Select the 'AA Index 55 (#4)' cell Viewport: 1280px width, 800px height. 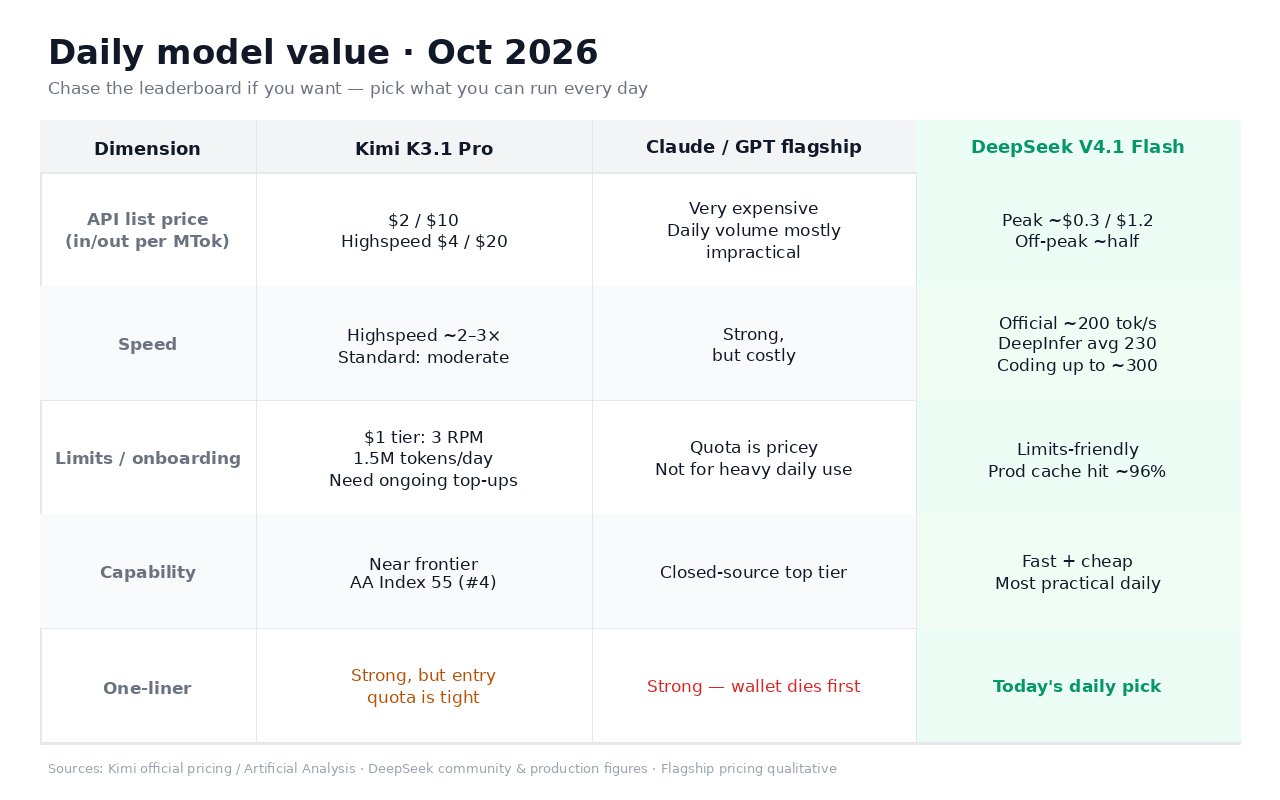coord(424,572)
